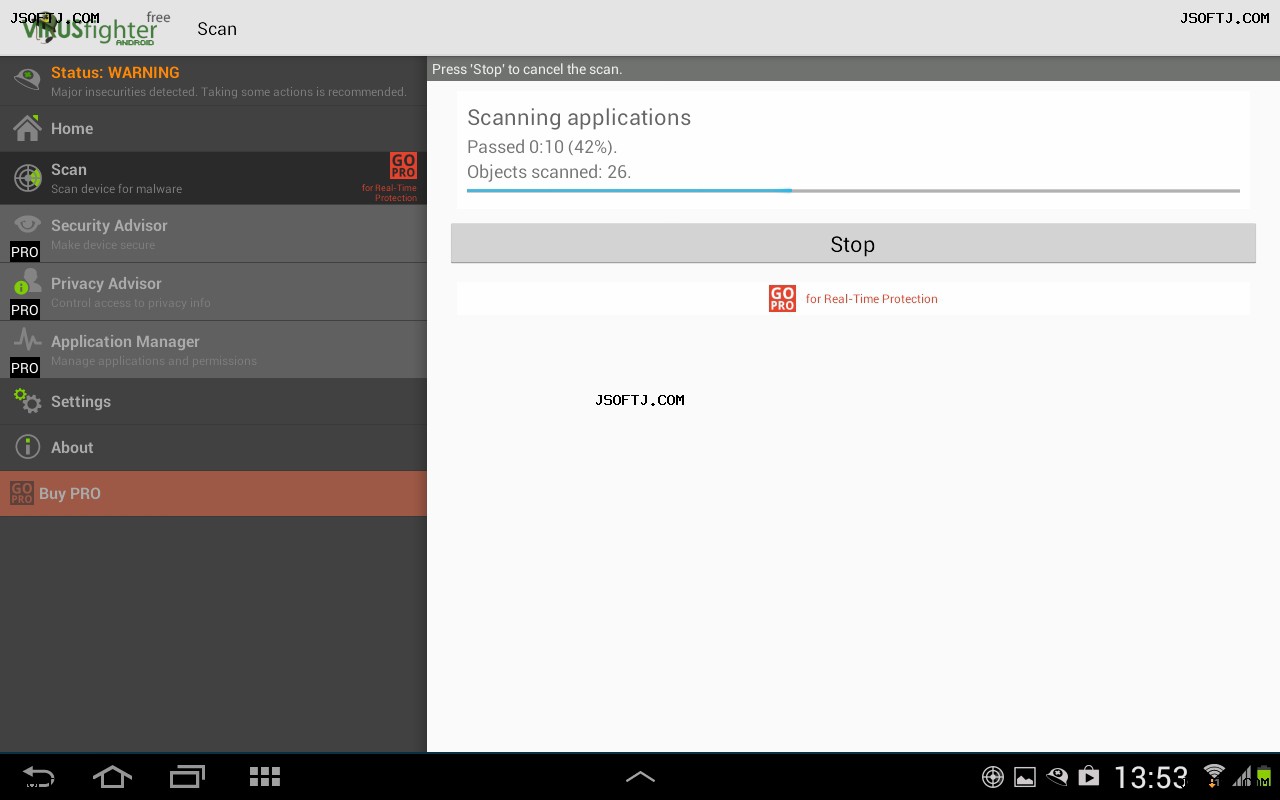Click the Privacy Advisor person icon
1280x800 pixels.
(x=27, y=281)
